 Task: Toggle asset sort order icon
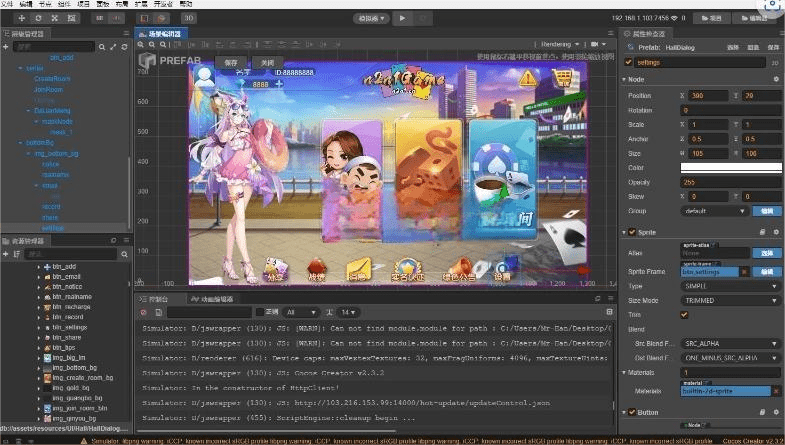click(17, 254)
